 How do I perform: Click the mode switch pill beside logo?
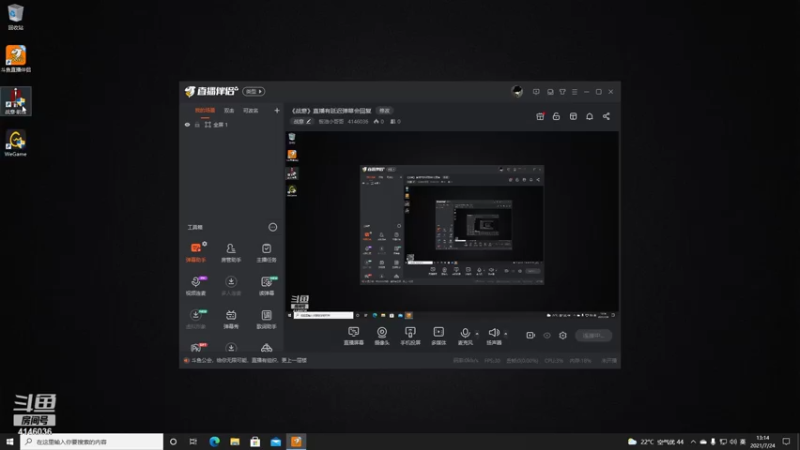coord(254,91)
